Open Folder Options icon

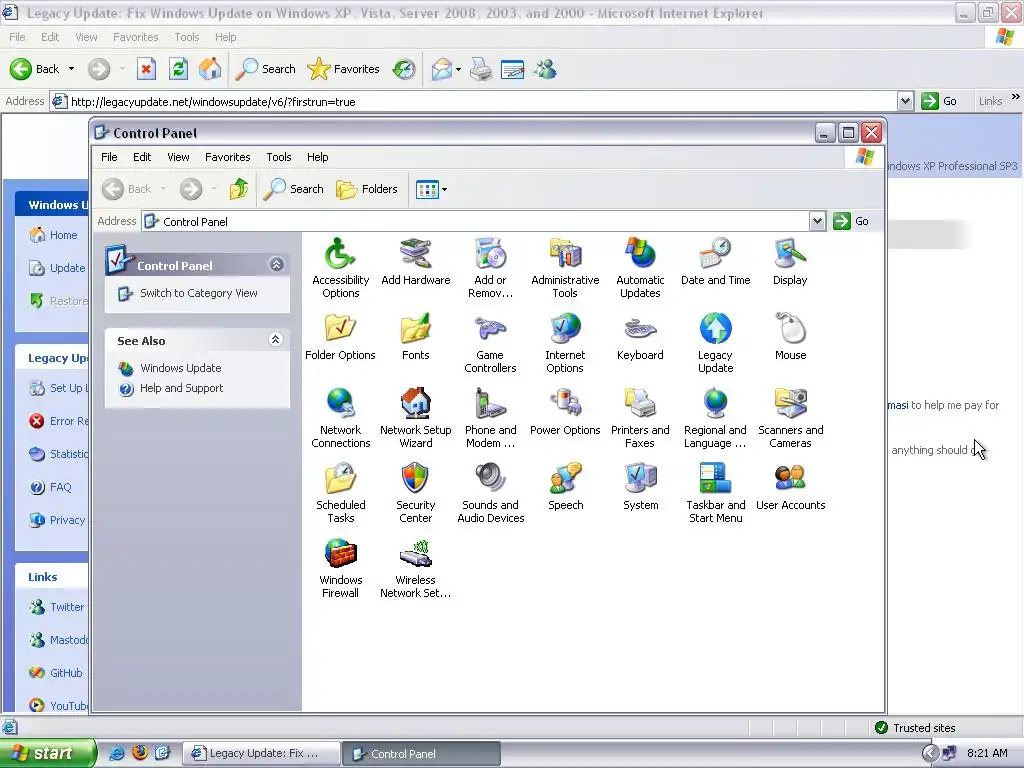340,337
